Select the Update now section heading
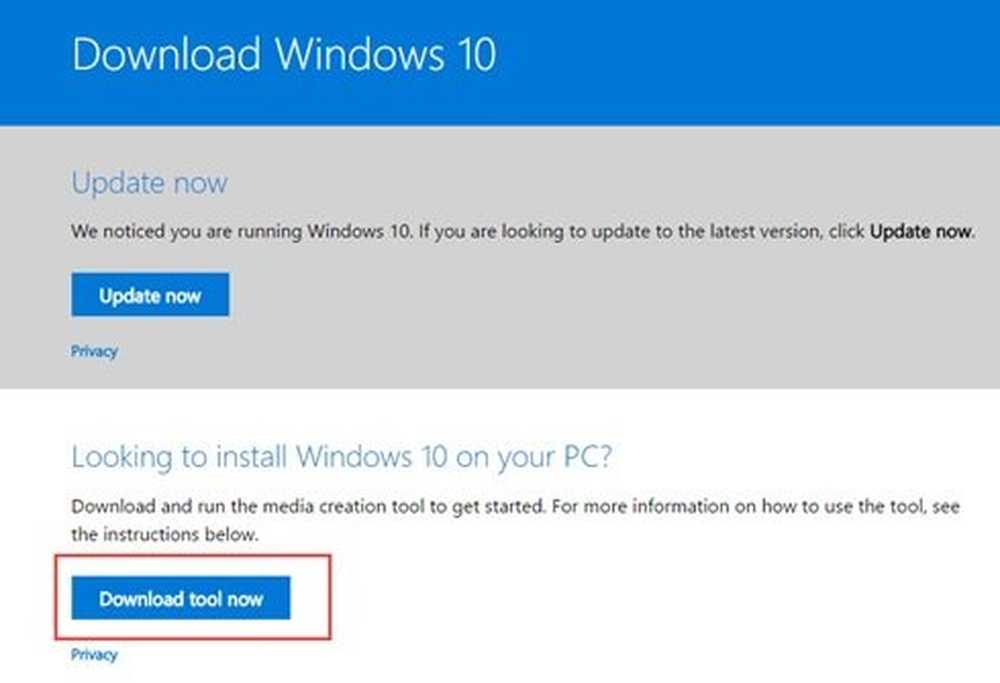Viewport: 1000px width, 683px height. [x=149, y=183]
